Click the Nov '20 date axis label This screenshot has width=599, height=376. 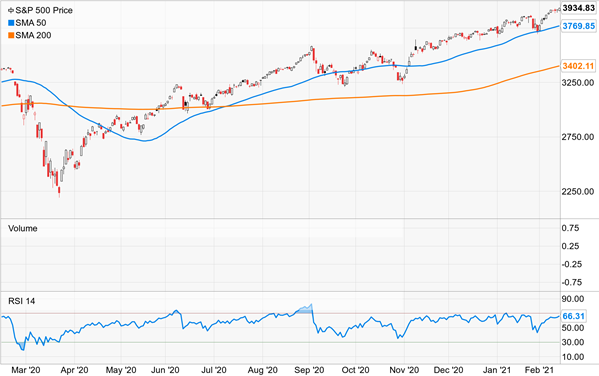404,370
